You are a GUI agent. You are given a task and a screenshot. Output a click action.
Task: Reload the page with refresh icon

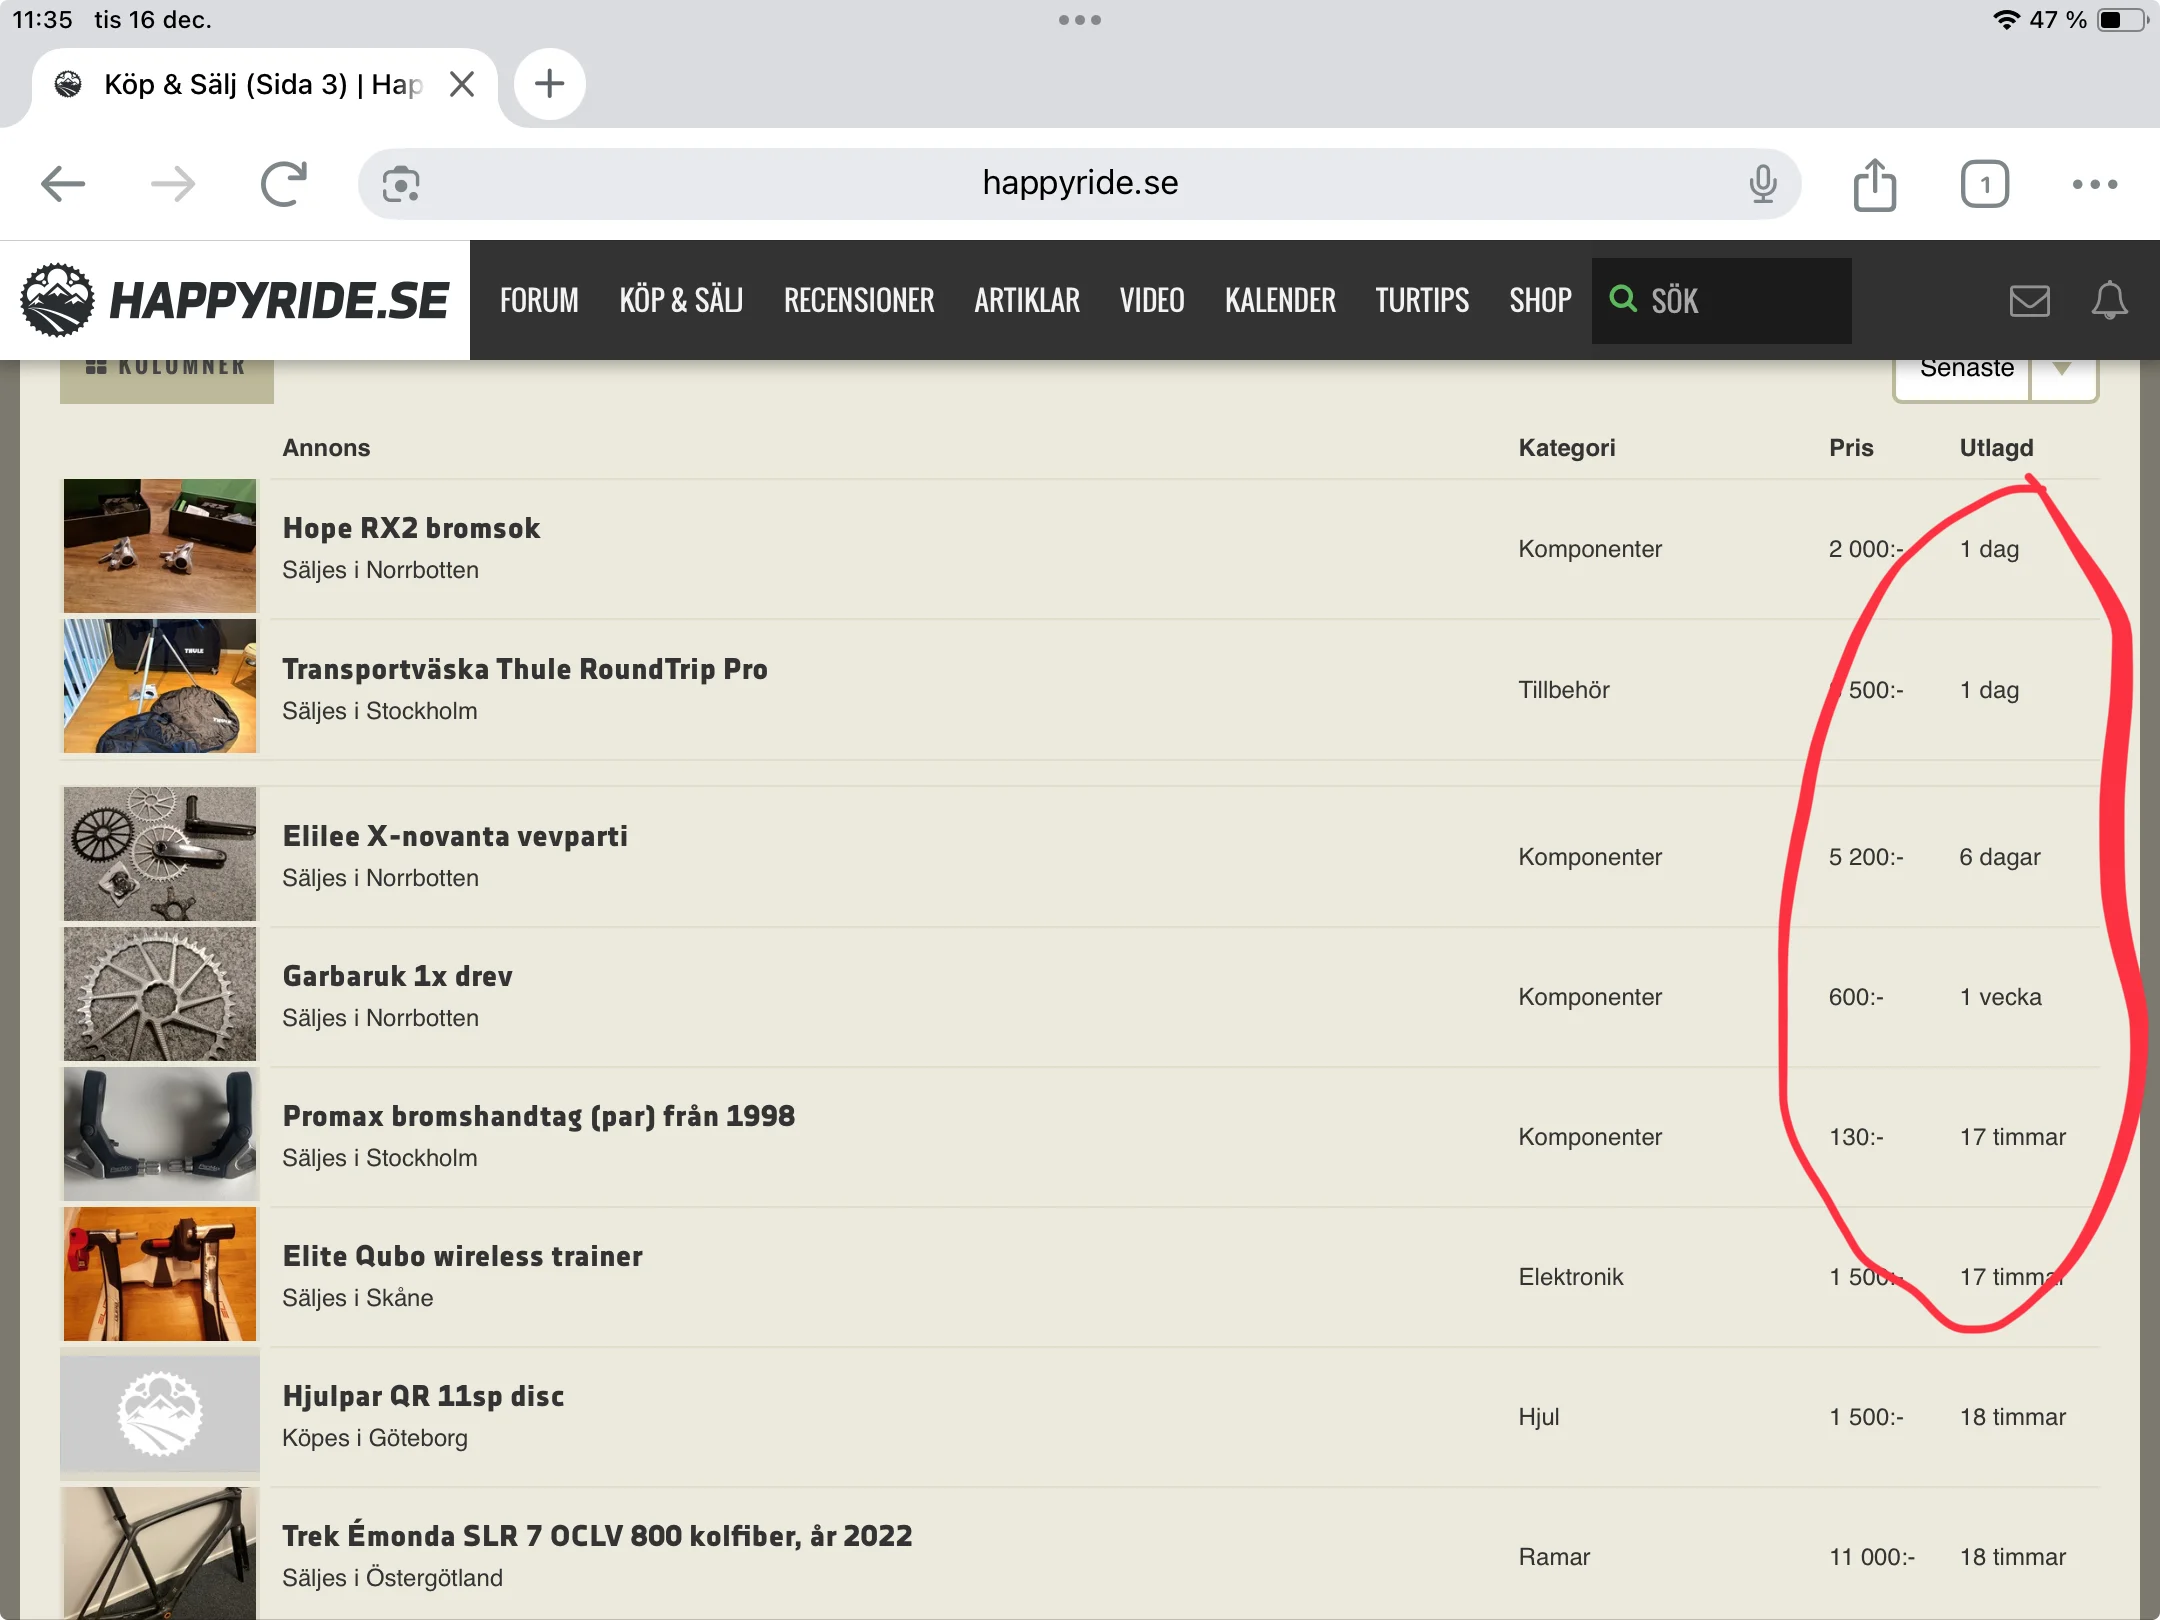[283, 184]
